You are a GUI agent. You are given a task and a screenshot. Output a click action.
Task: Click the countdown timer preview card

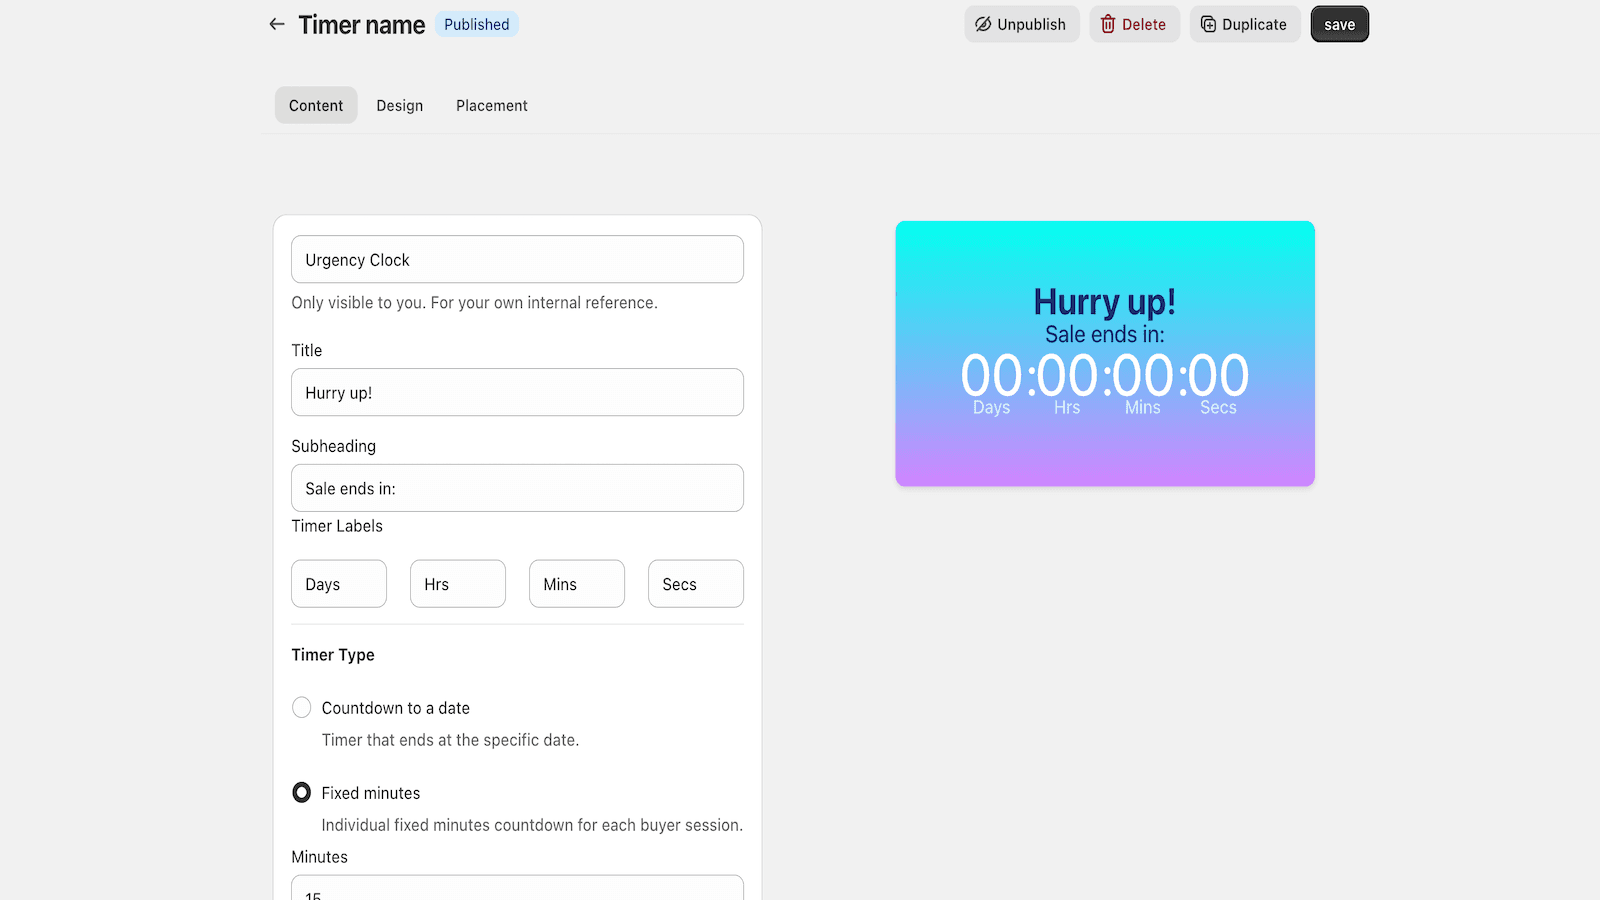coord(1104,354)
